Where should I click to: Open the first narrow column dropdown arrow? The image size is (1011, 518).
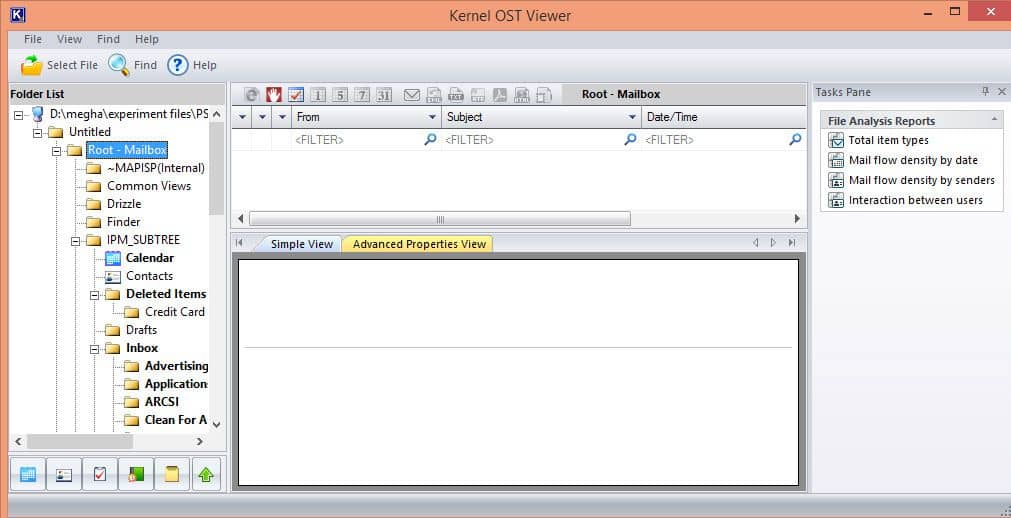(242, 117)
